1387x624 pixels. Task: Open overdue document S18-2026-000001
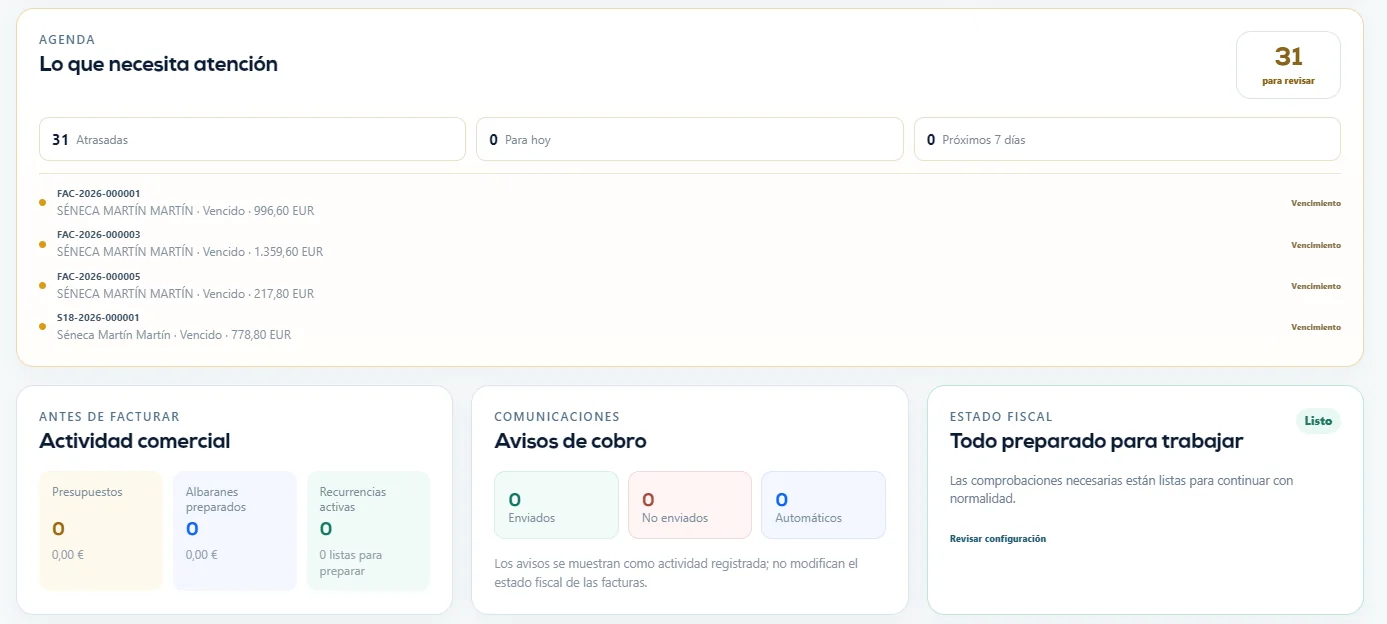coord(690,326)
